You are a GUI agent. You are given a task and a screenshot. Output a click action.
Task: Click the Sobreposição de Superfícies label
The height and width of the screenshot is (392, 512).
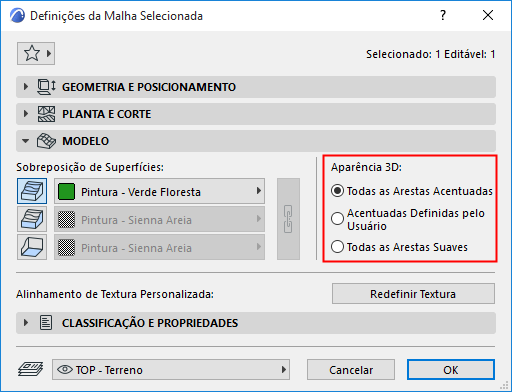[90, 167]
